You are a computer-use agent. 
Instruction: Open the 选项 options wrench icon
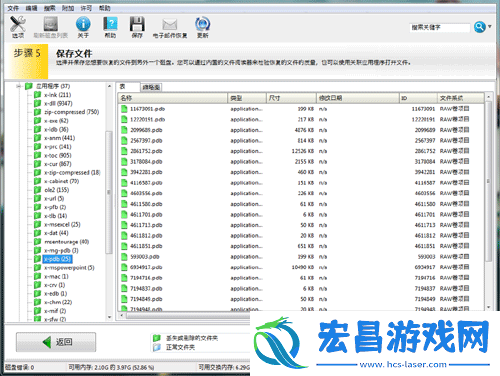pyautogui.click(x=18, y=24)
